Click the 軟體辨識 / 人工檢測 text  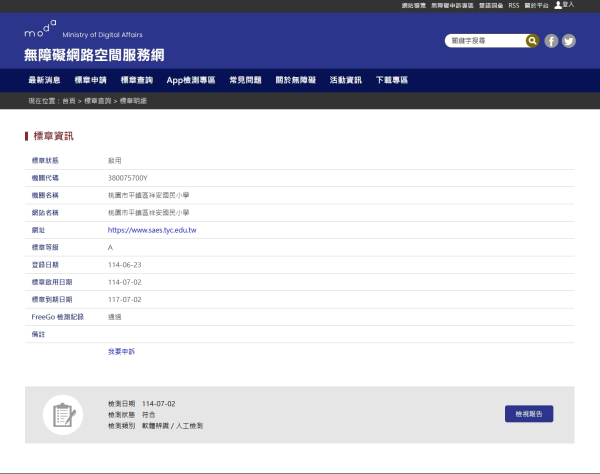(x=172, y=426)
